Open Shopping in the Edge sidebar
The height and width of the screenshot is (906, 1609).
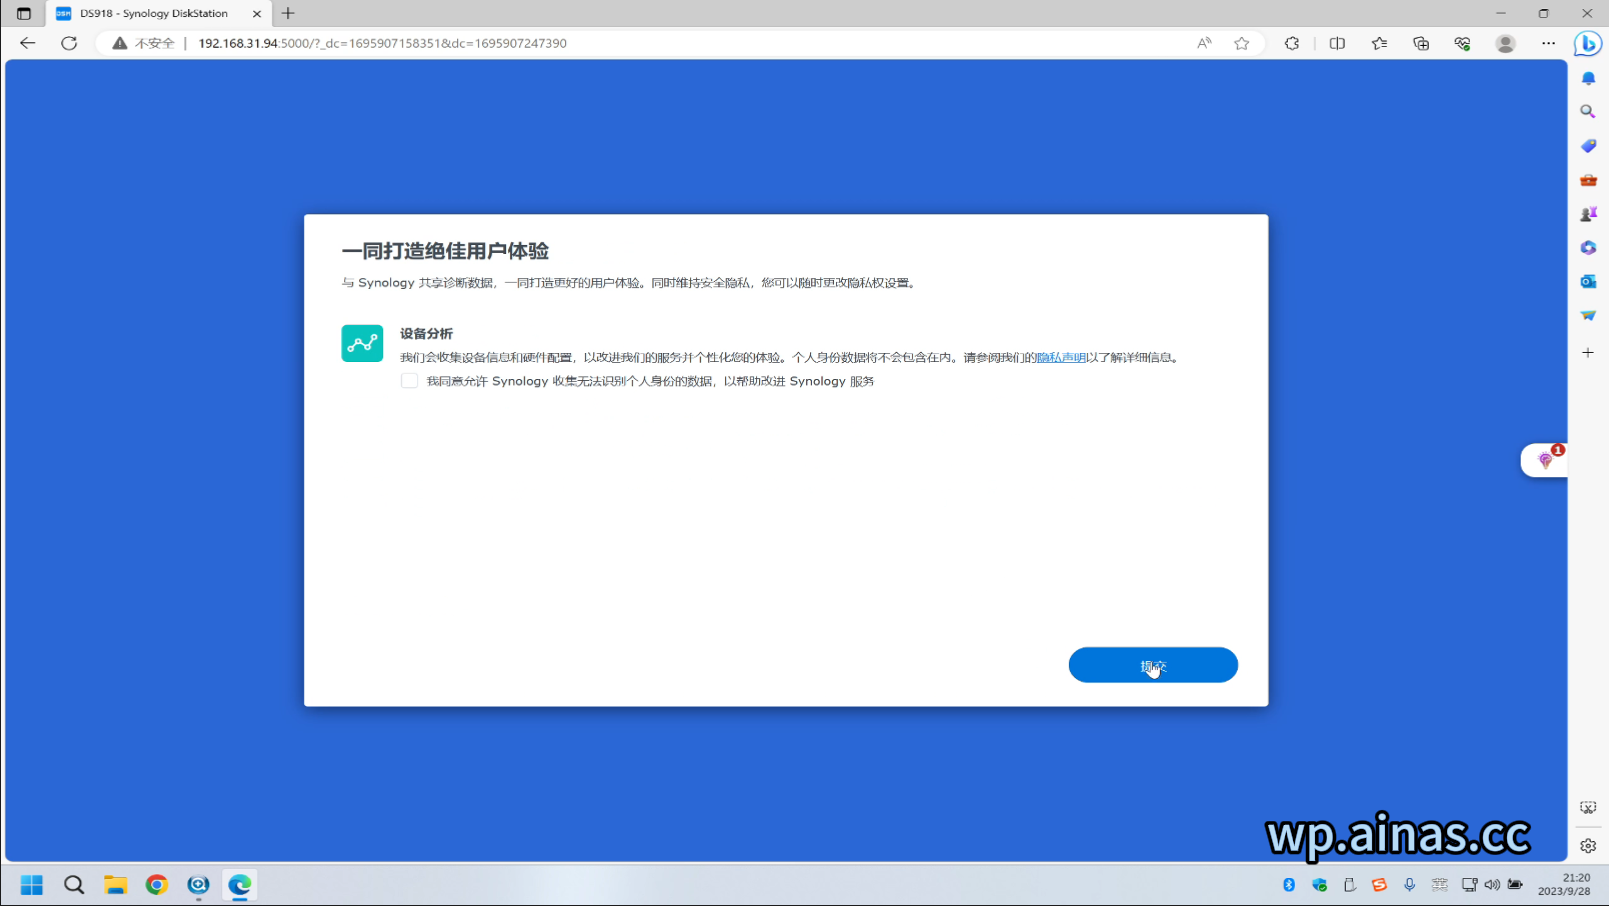click(1588, 145)
